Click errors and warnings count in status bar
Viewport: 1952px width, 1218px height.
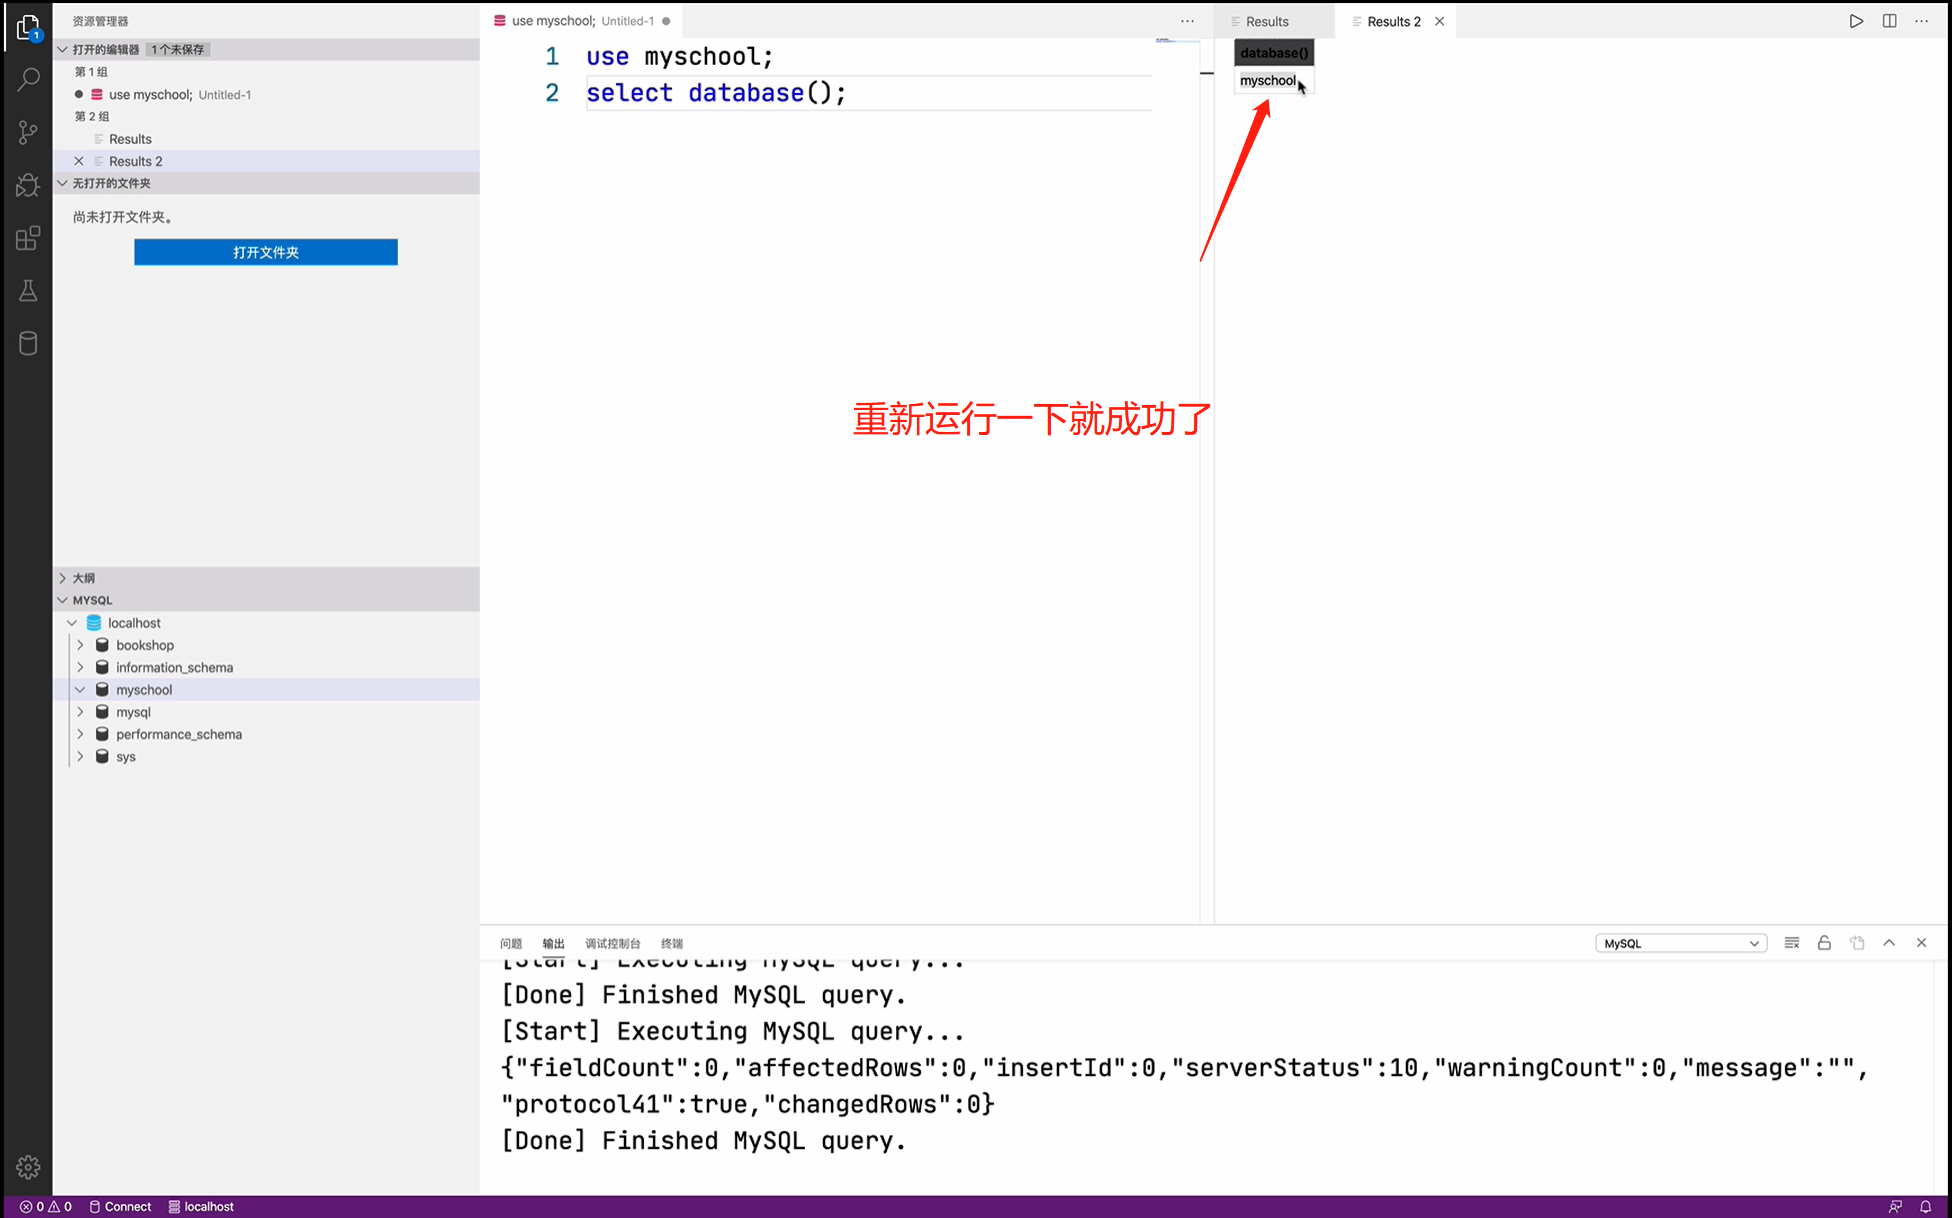[x=46, y=1206]
